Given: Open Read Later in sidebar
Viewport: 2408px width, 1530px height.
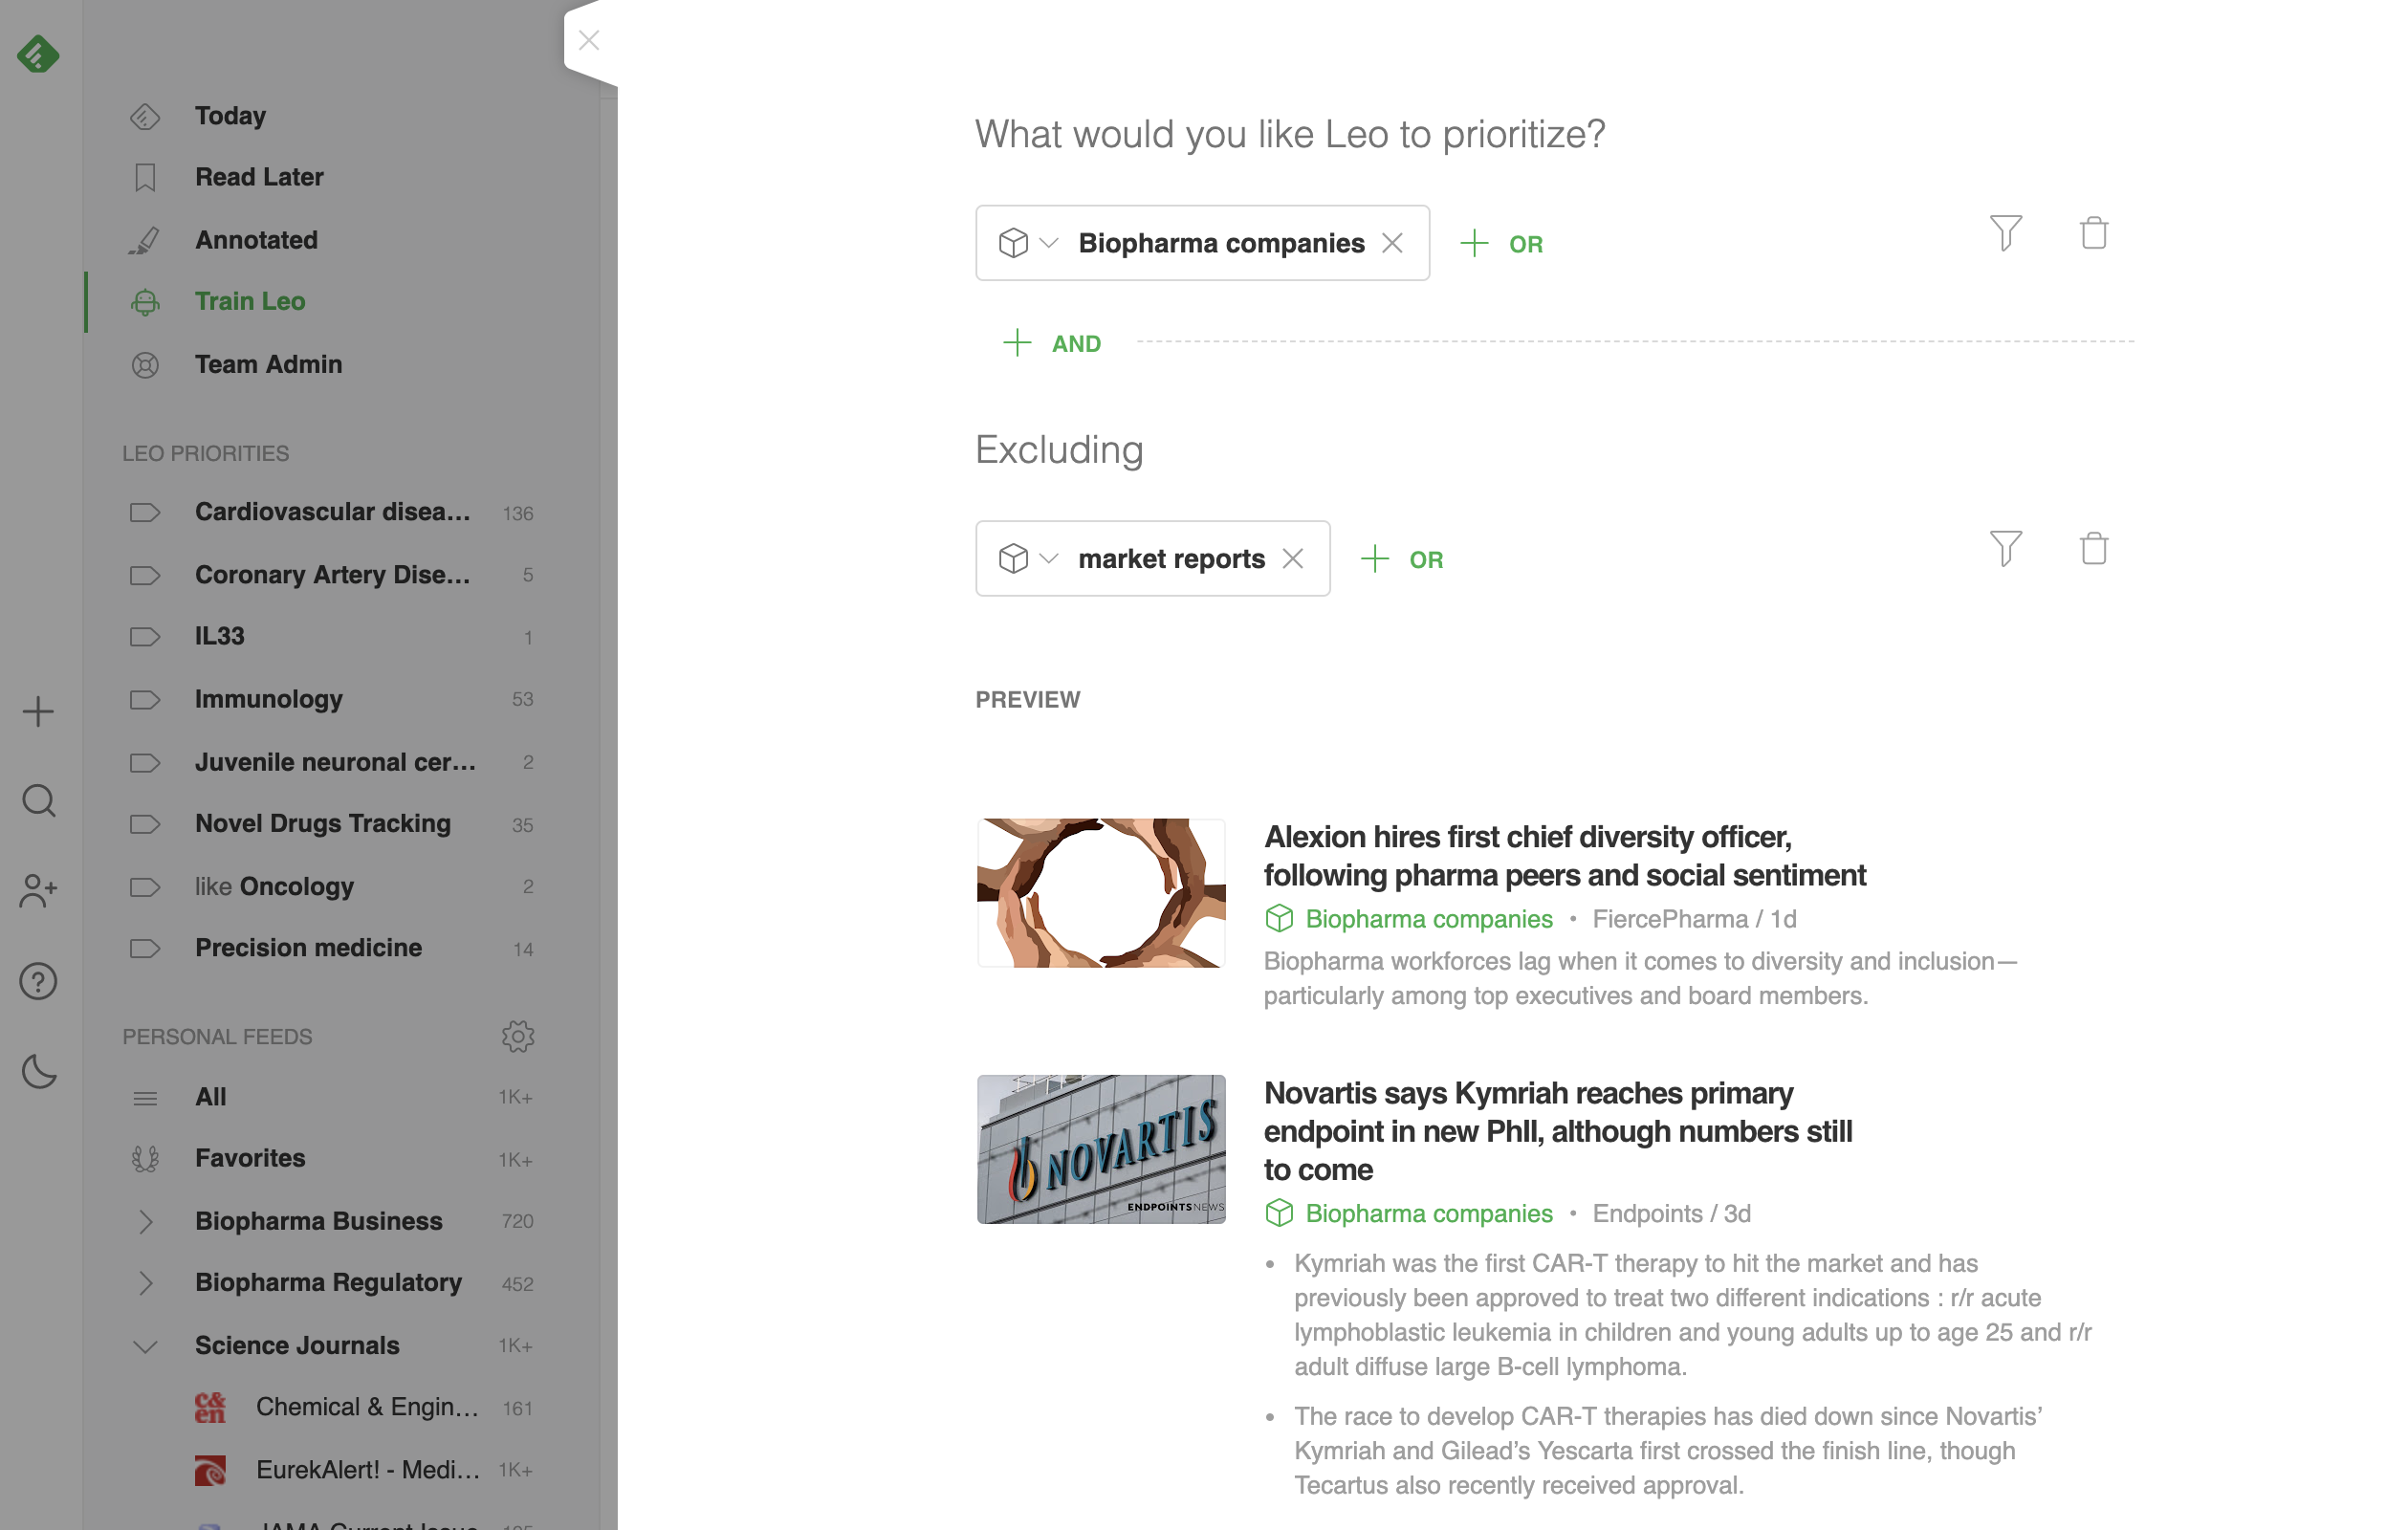Looking at the screenshot, I should coord(259,177).
